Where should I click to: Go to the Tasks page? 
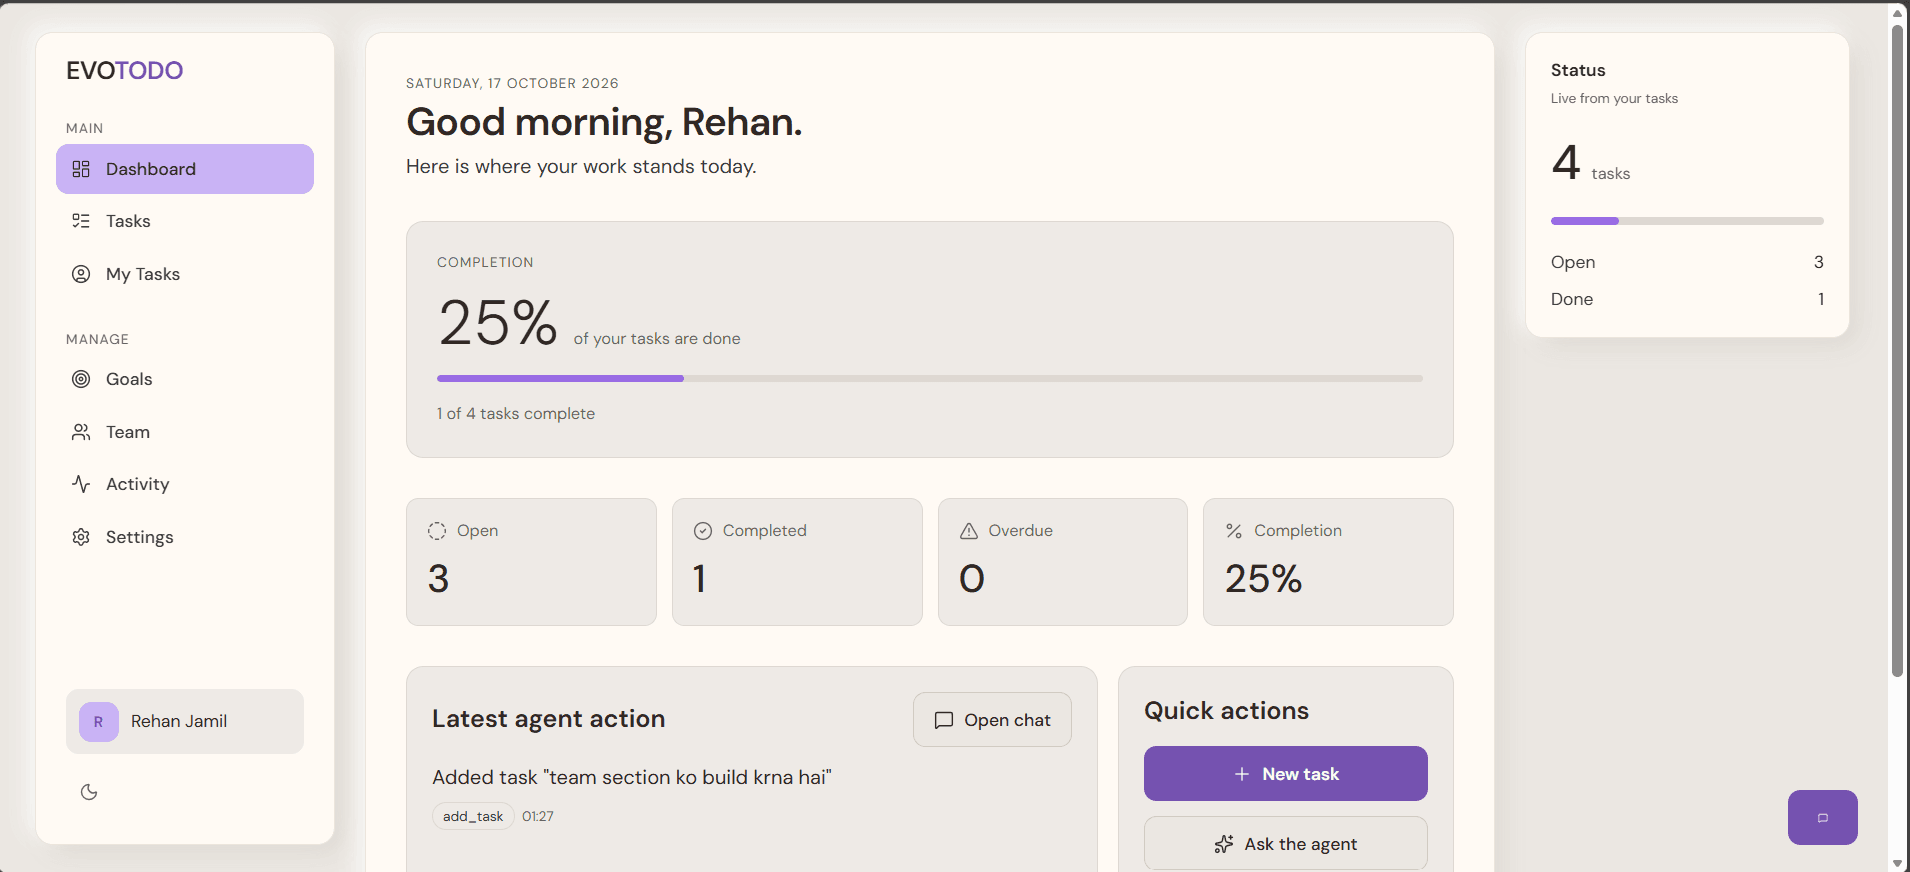[185, 221]
